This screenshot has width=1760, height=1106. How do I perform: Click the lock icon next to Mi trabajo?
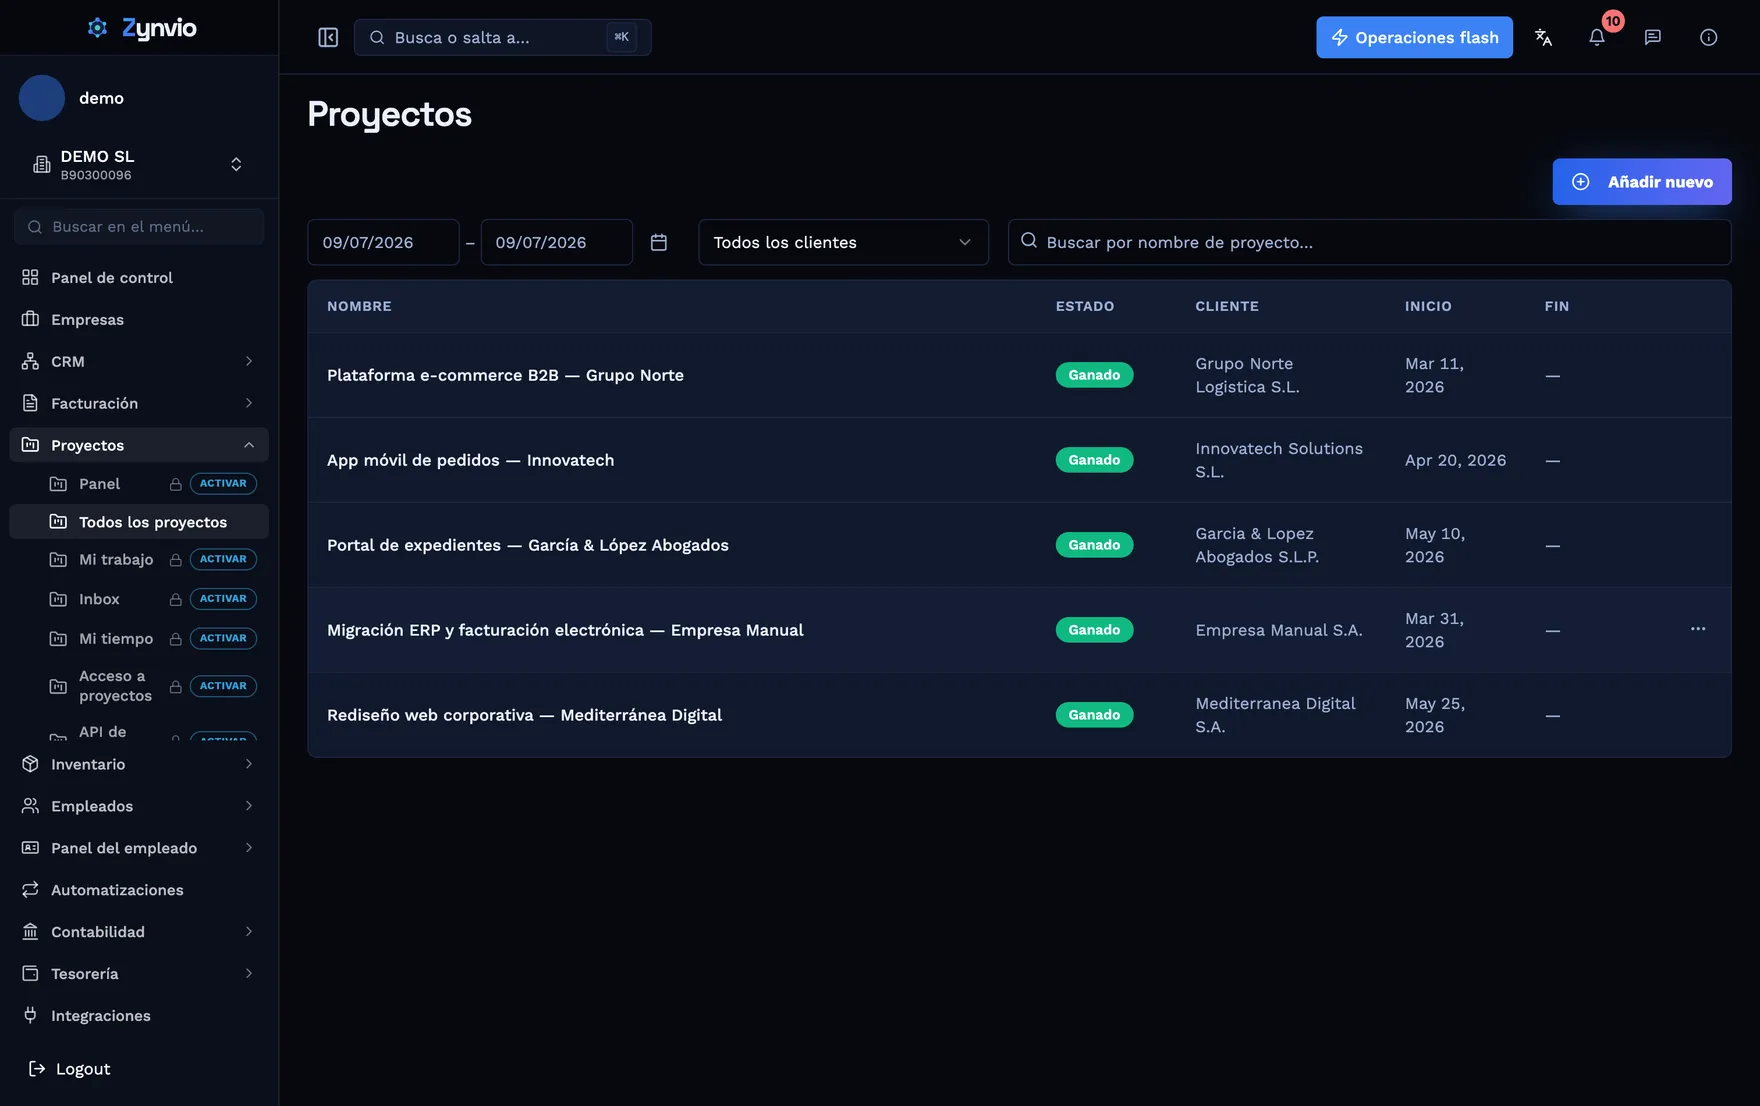pos(175,560)
